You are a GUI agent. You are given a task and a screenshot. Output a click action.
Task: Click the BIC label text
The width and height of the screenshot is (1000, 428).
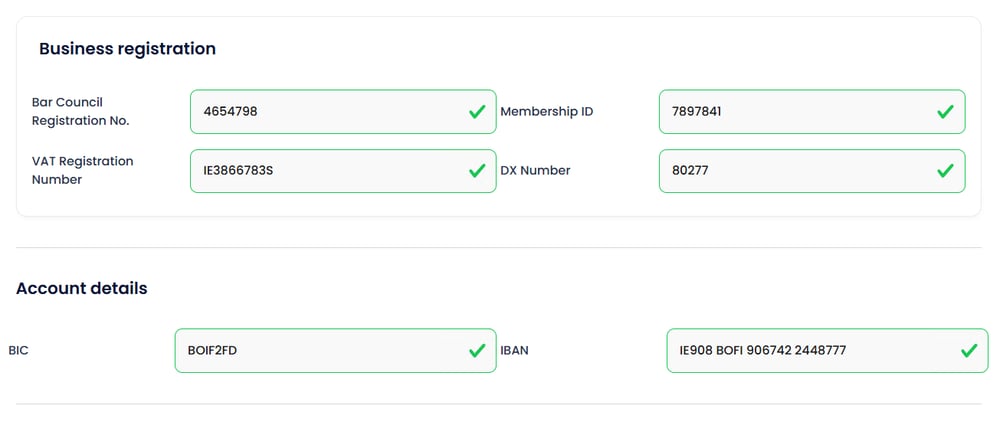click(18, 351)
